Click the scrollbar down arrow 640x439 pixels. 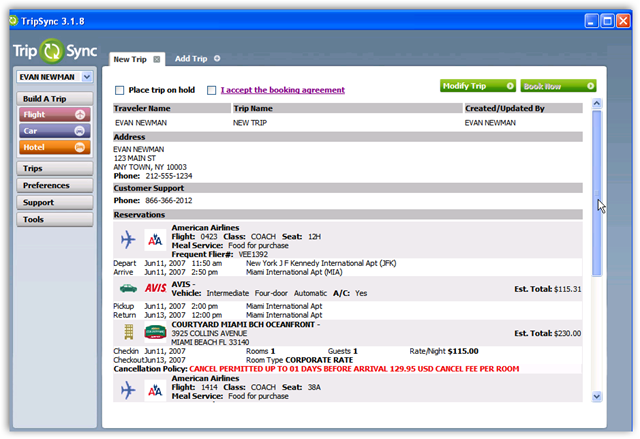point(596,396)
